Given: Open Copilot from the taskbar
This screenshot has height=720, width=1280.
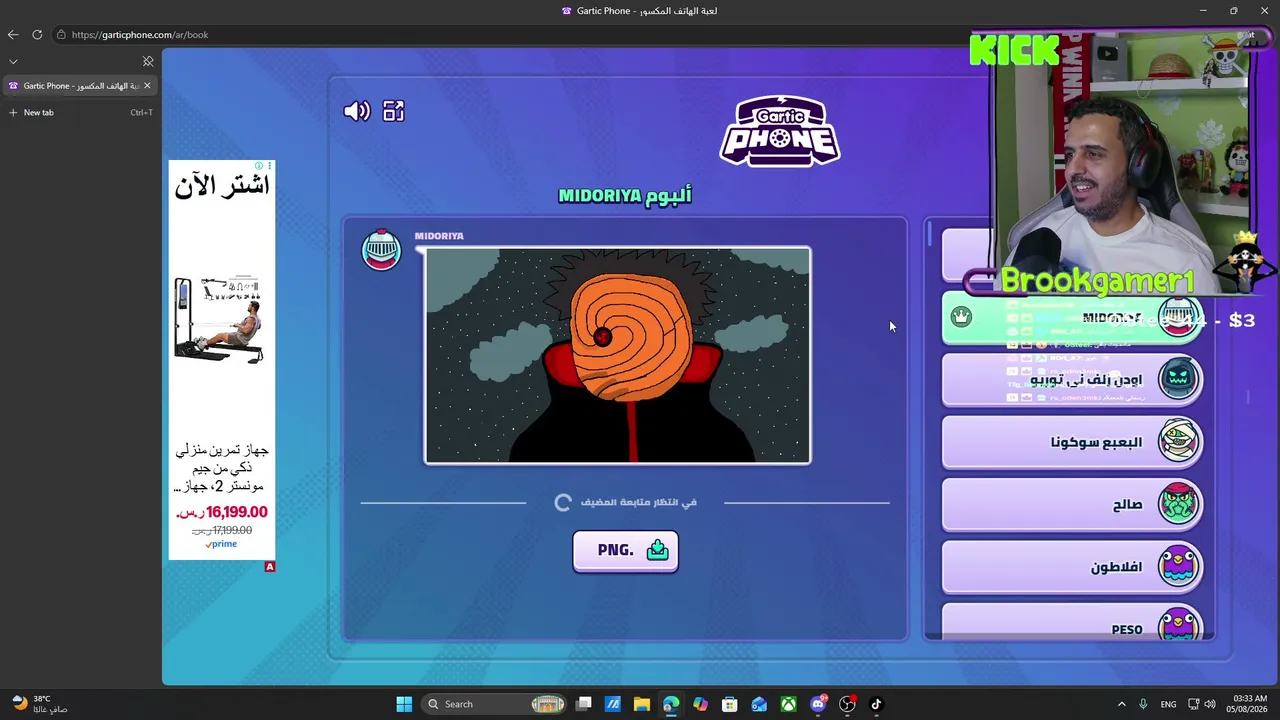Looking at the screenshot, I should 700,704.
